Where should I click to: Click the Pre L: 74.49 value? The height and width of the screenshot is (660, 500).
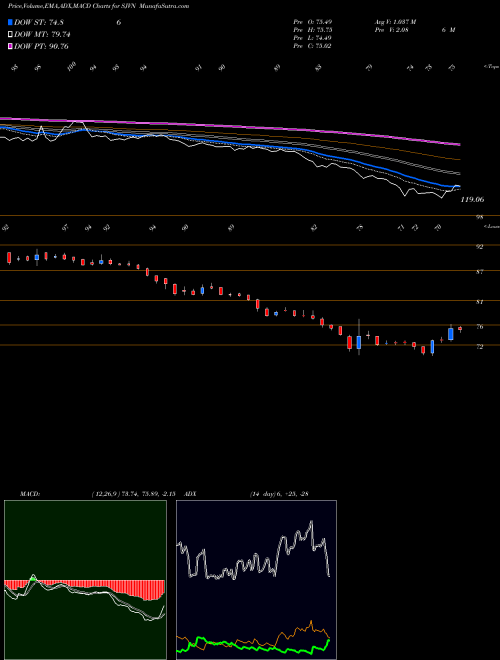click(313, 38)
